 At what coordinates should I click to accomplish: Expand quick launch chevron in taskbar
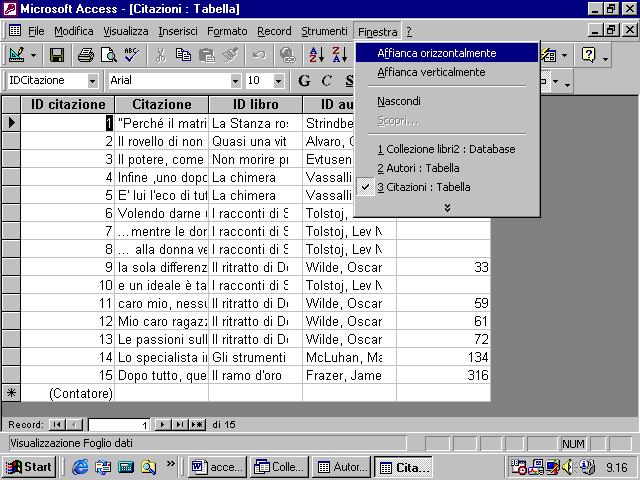171,463
